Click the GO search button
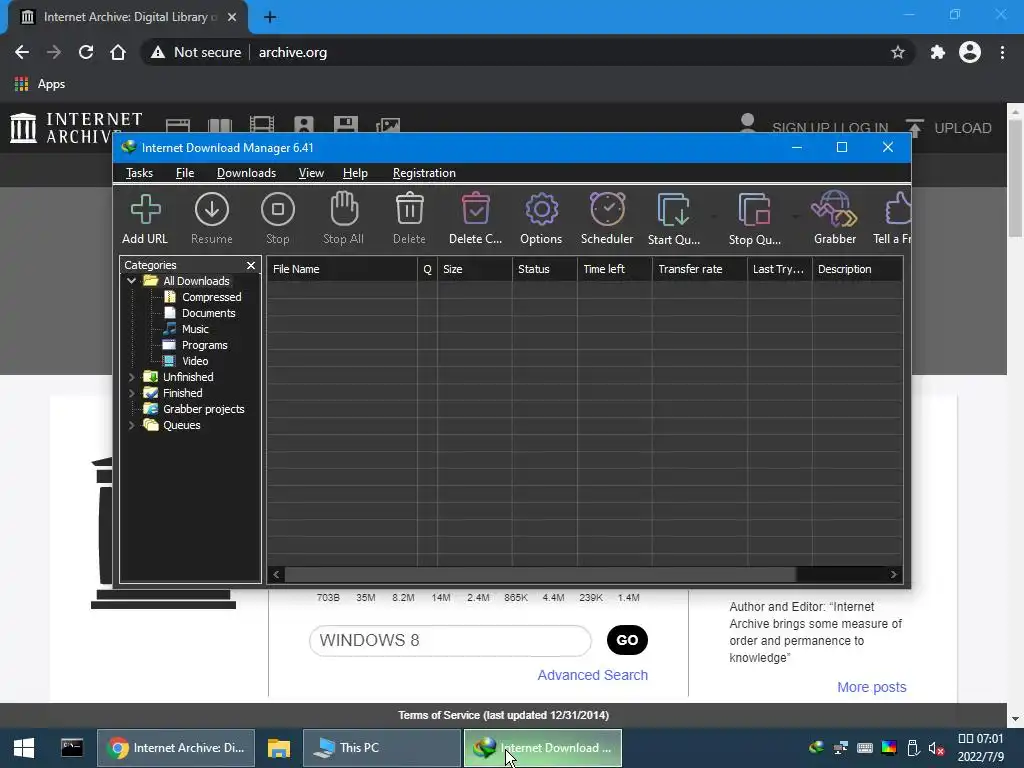 click(627, 640)
